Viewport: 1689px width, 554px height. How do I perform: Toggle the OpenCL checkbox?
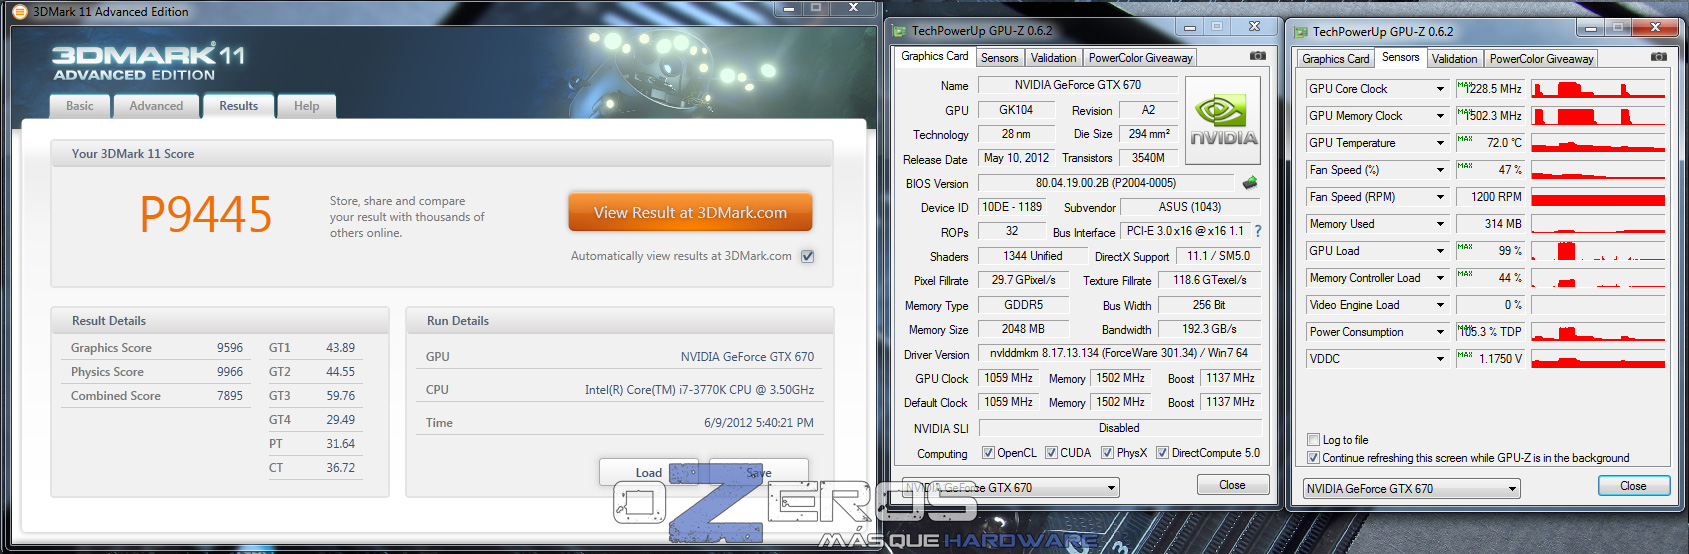[x=988, y=453]
